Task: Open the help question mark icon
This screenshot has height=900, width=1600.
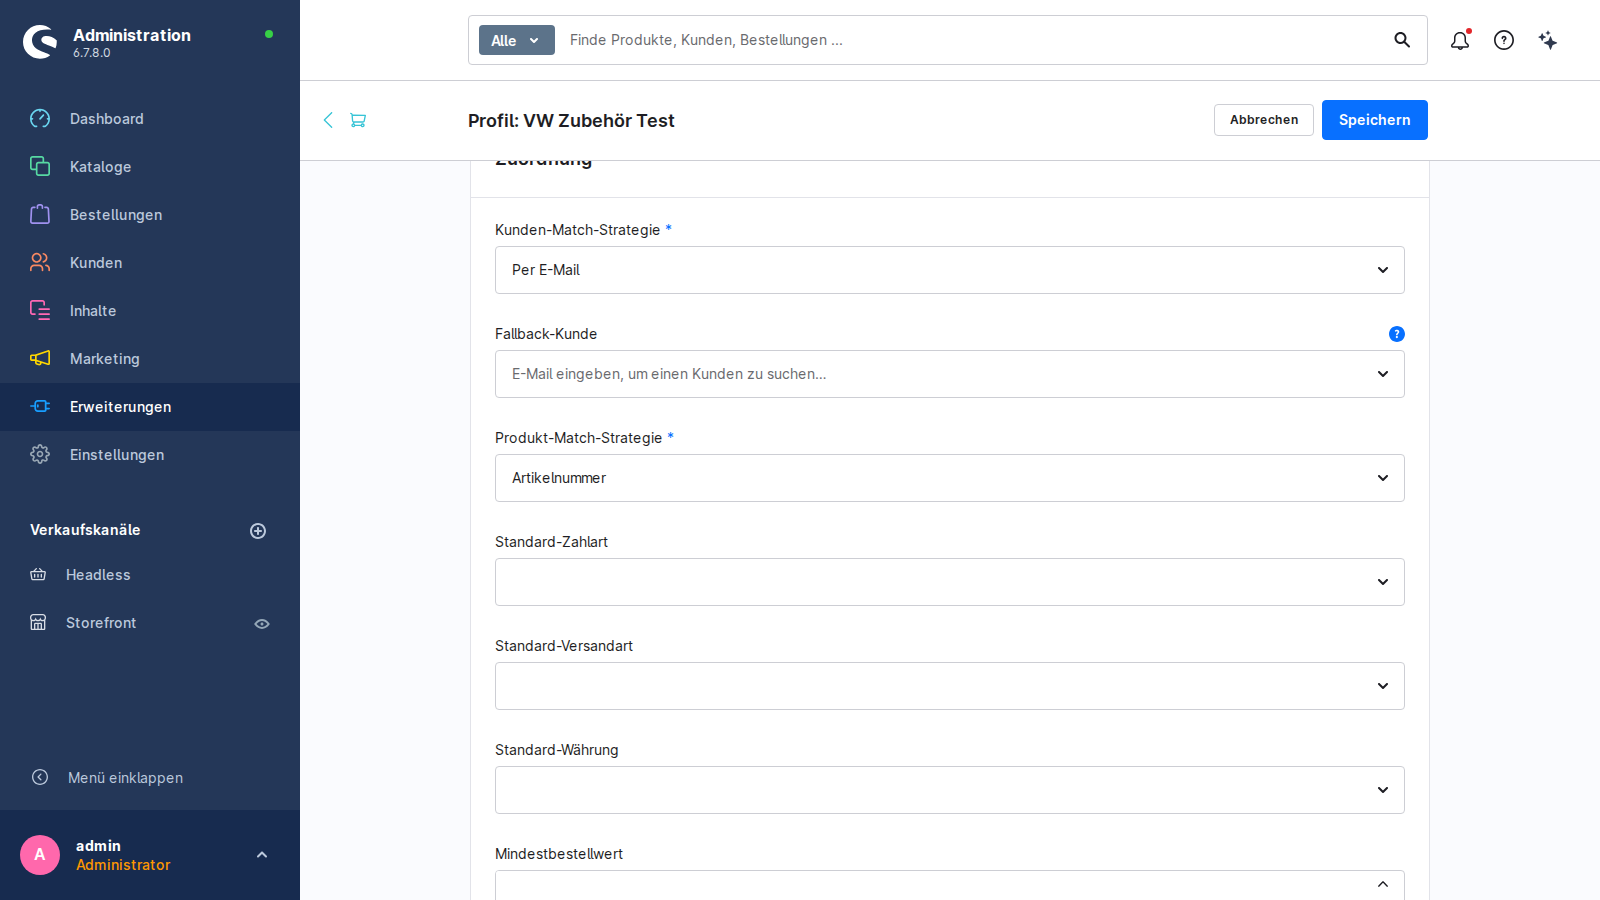Action: 1504,40
